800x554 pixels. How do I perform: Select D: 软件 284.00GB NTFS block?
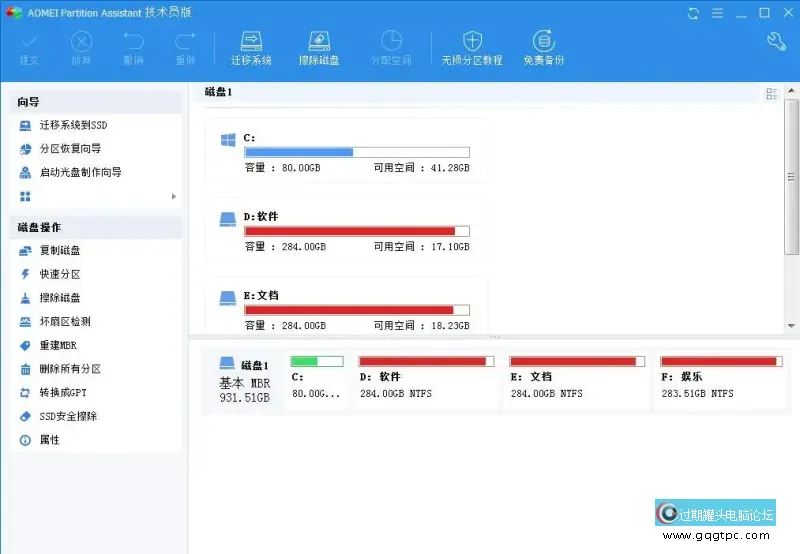tap(427, 380)
